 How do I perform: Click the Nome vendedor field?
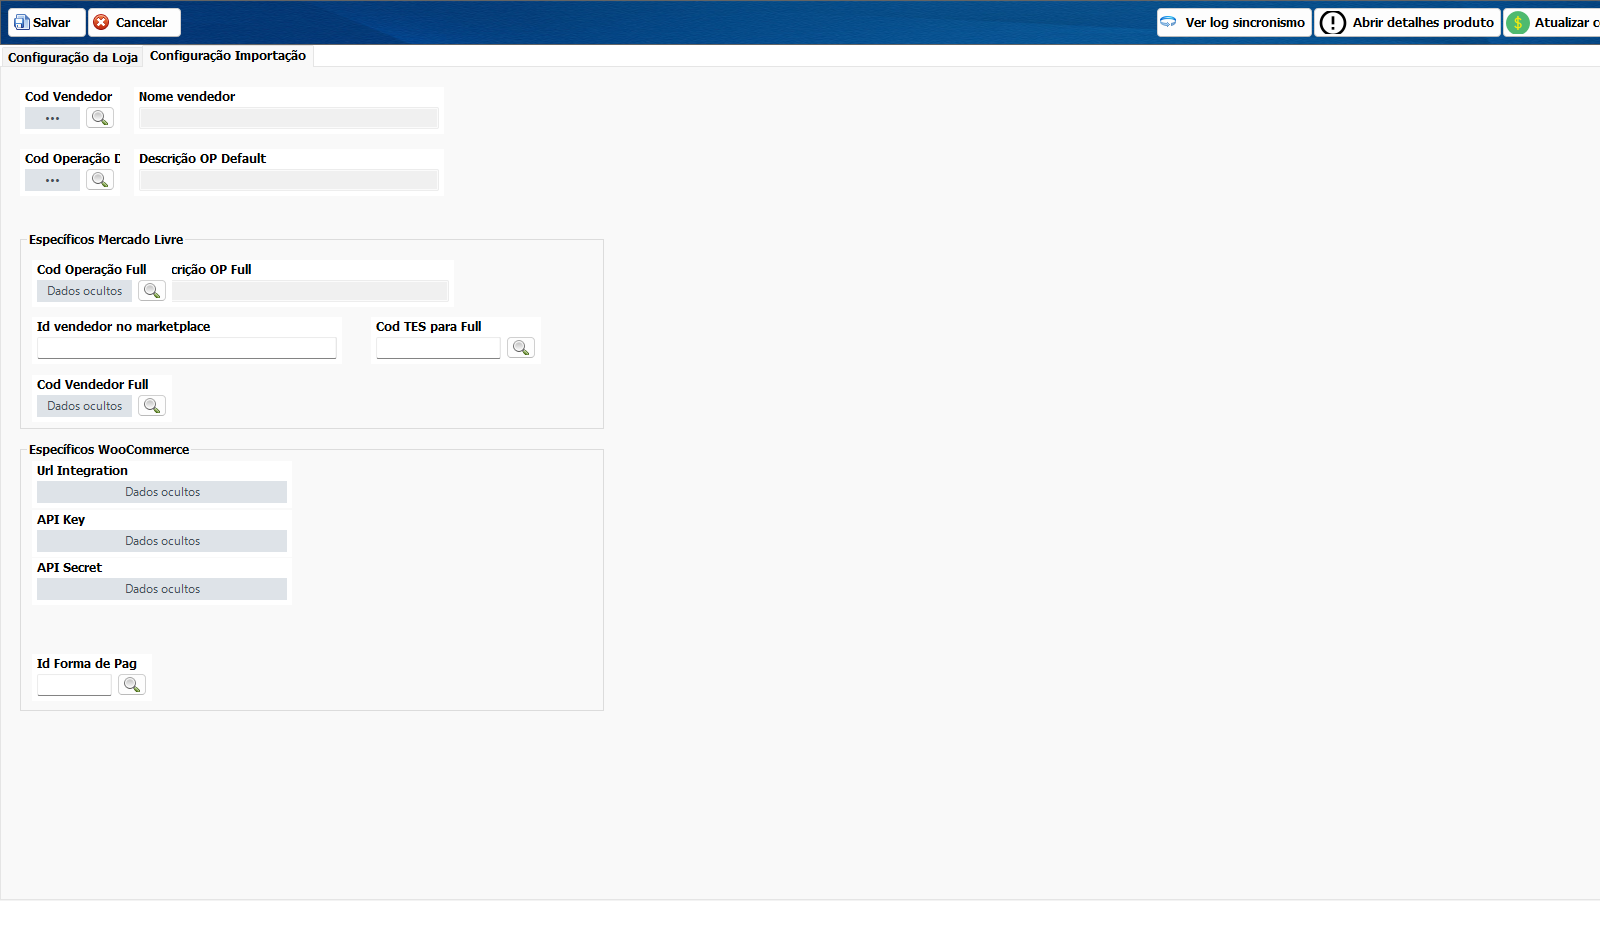point(289,118)
